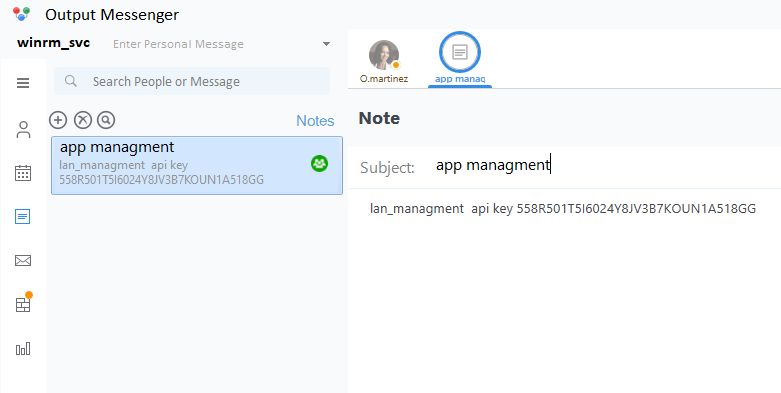Image resolution: width=781 pixels, height=393 pixels.
Task: Click the Search People or Message box
Action: tap(192, 81)
